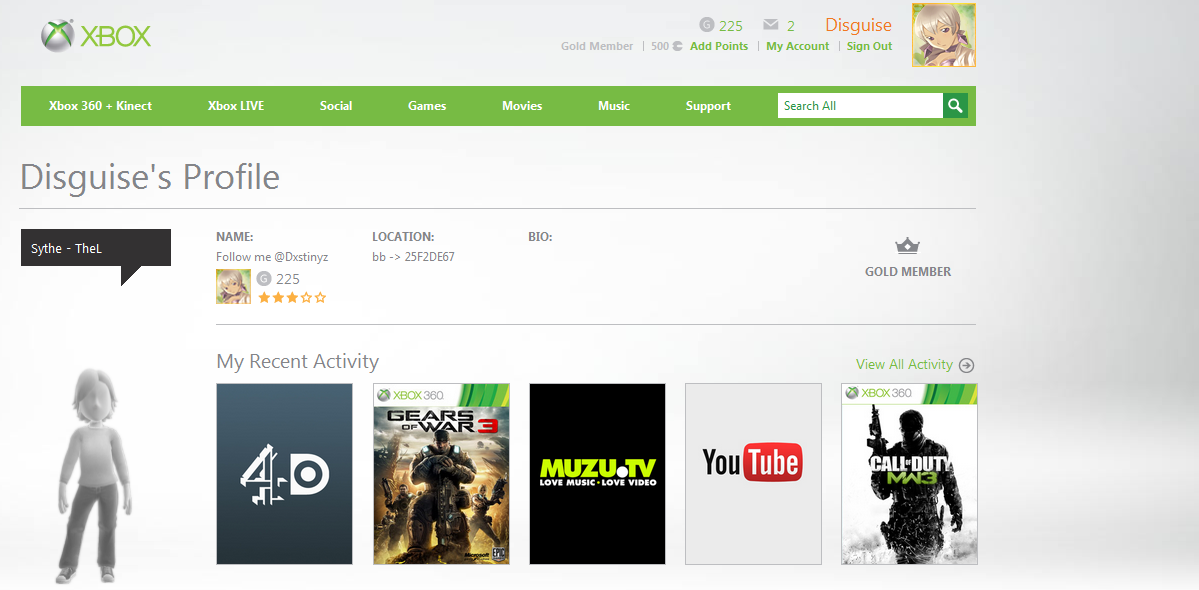
Task: Open the YouTube activity tile
Action: 753,474
